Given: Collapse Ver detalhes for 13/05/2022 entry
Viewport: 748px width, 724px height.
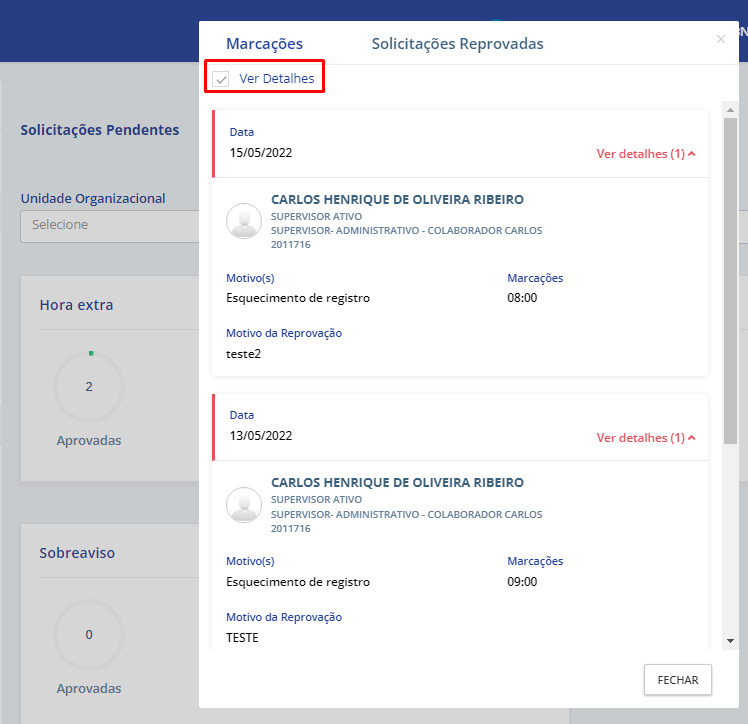Looking at the screenshot, I should pyautogui.click(x=645, y=437).
